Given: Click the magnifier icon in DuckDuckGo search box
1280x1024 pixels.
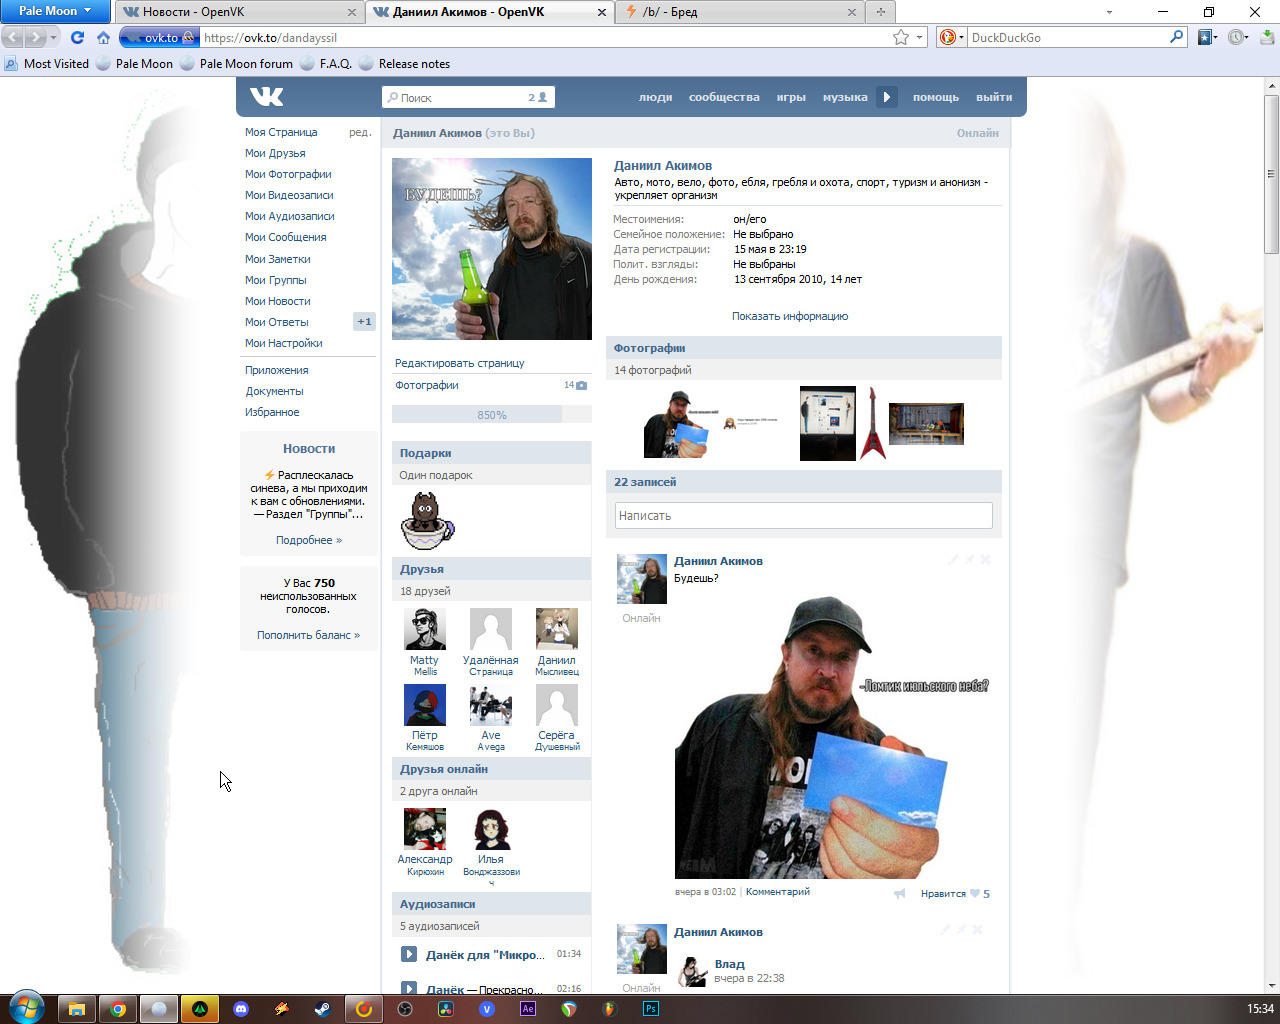Looking at the screenshot, I should pyautogui.click(x=1177, y=37).
